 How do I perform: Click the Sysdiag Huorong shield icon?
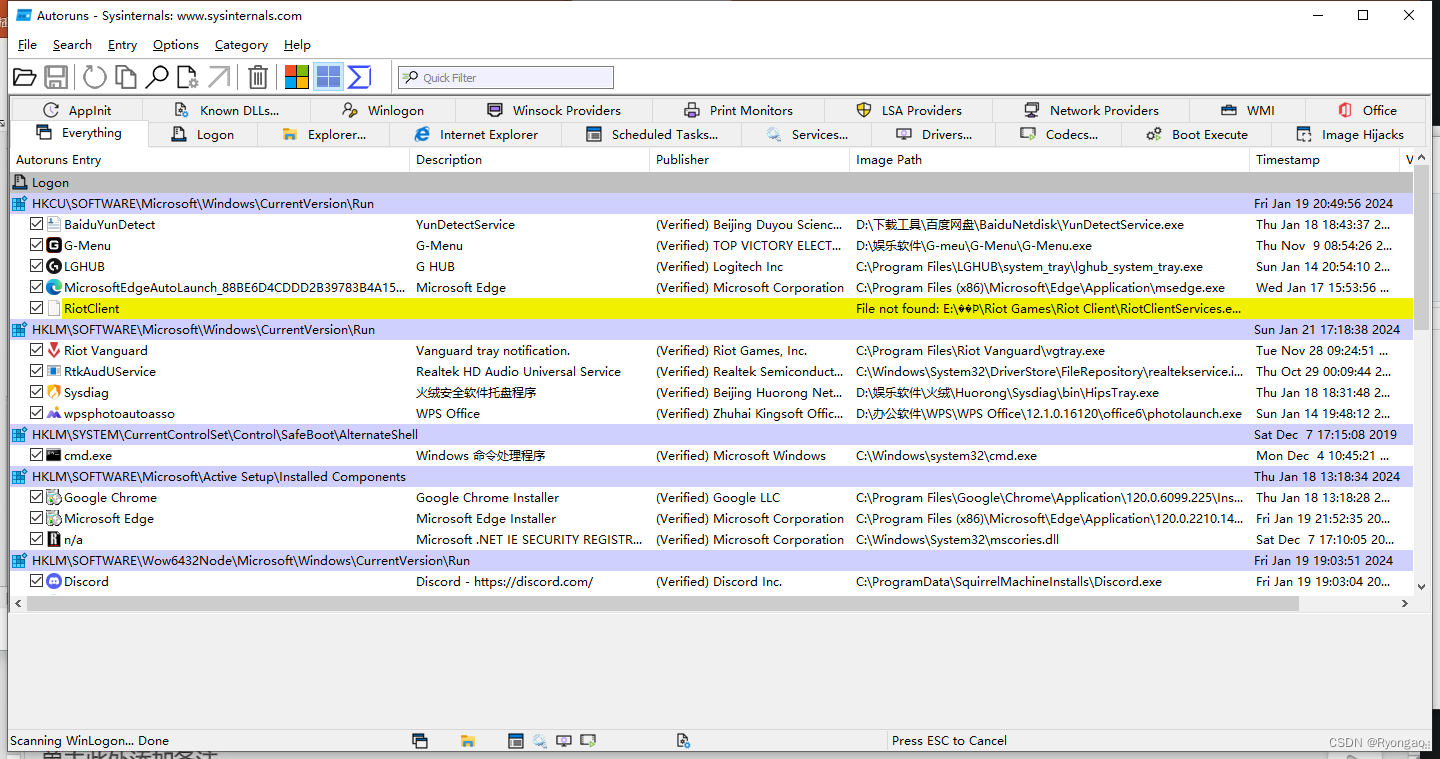pos(54,393)
